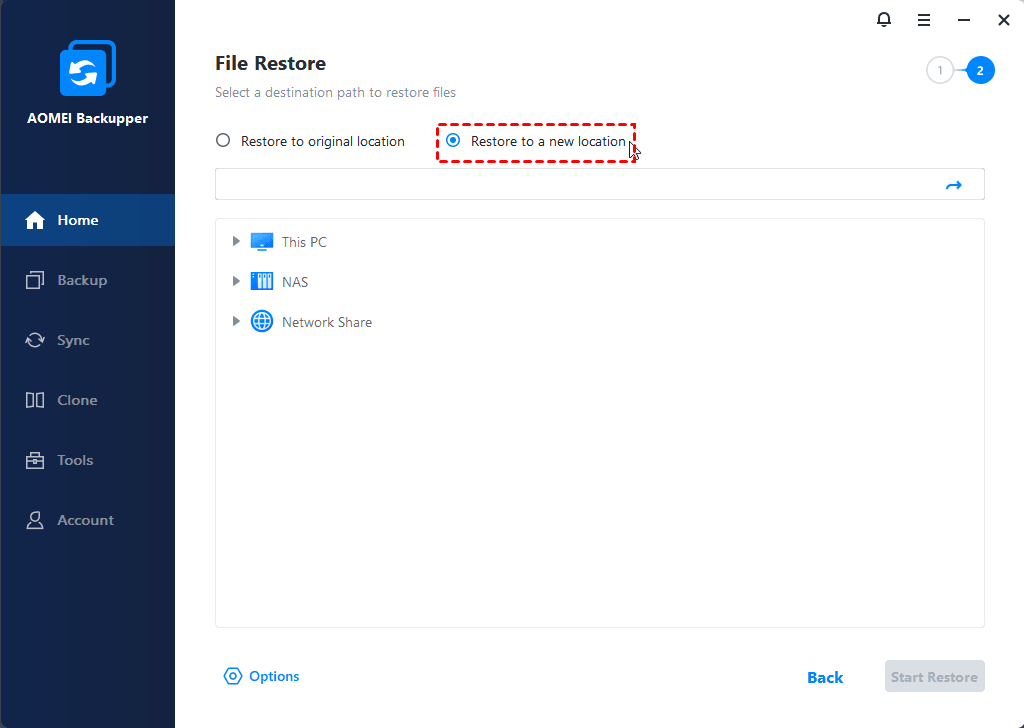Expand the Network Share tree node
The height and width of the screenshot is (728, 1024).
[x=236, y=322]
